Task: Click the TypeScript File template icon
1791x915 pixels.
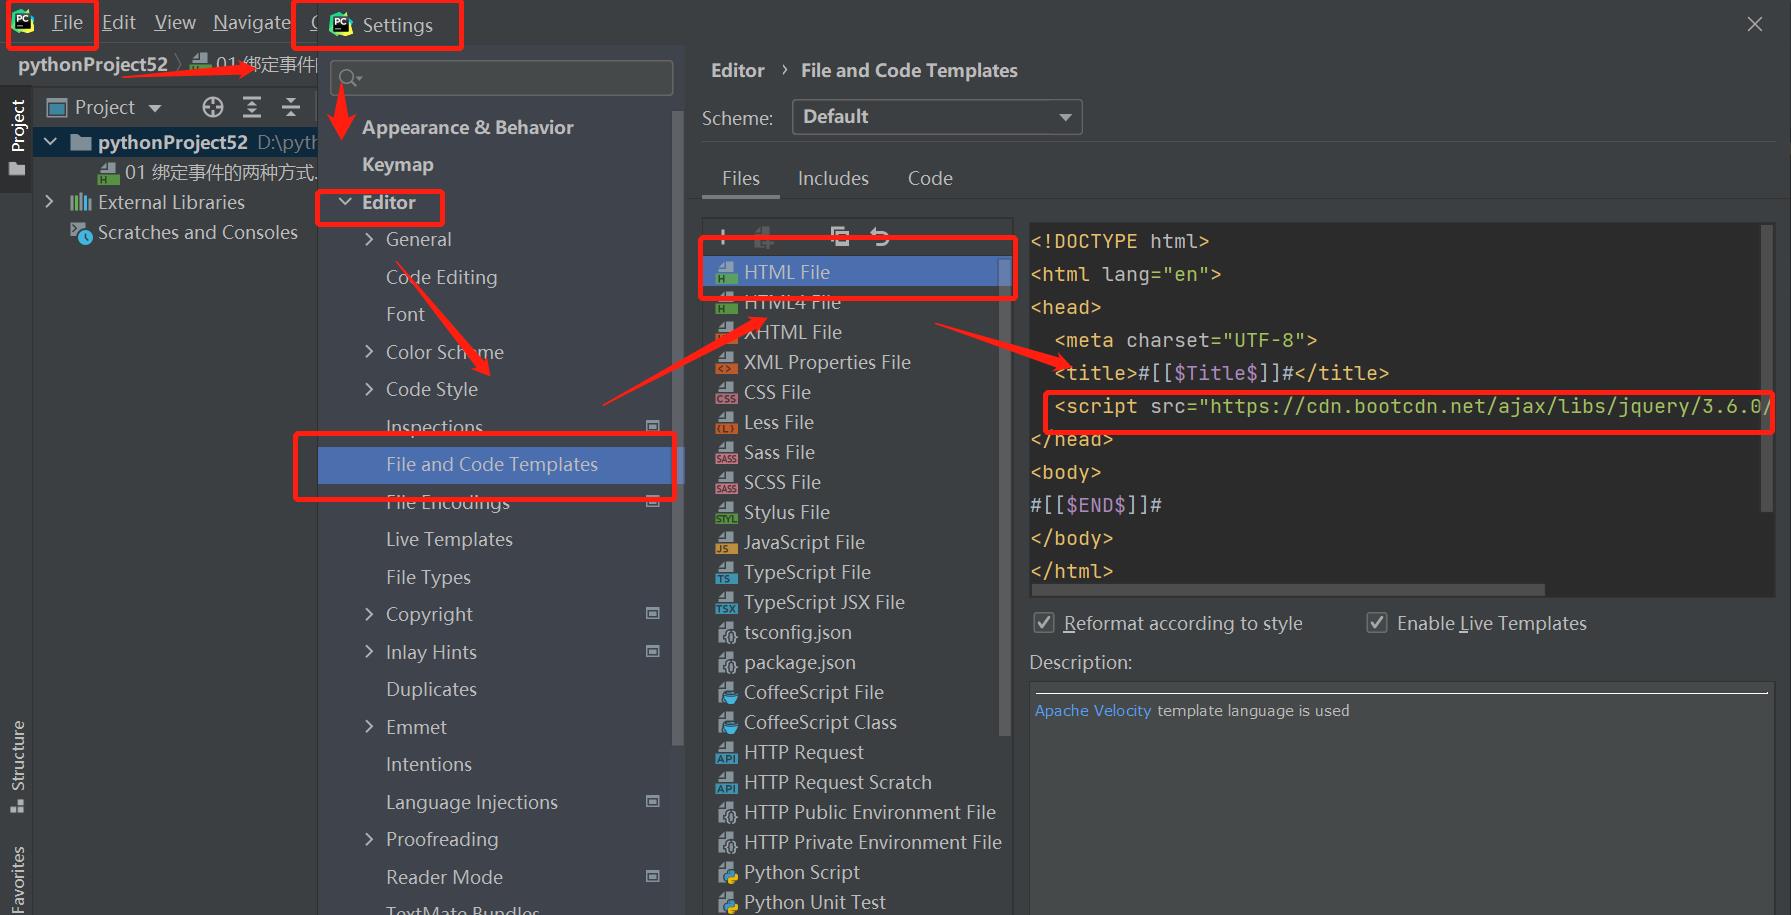Action: point(727,573)
